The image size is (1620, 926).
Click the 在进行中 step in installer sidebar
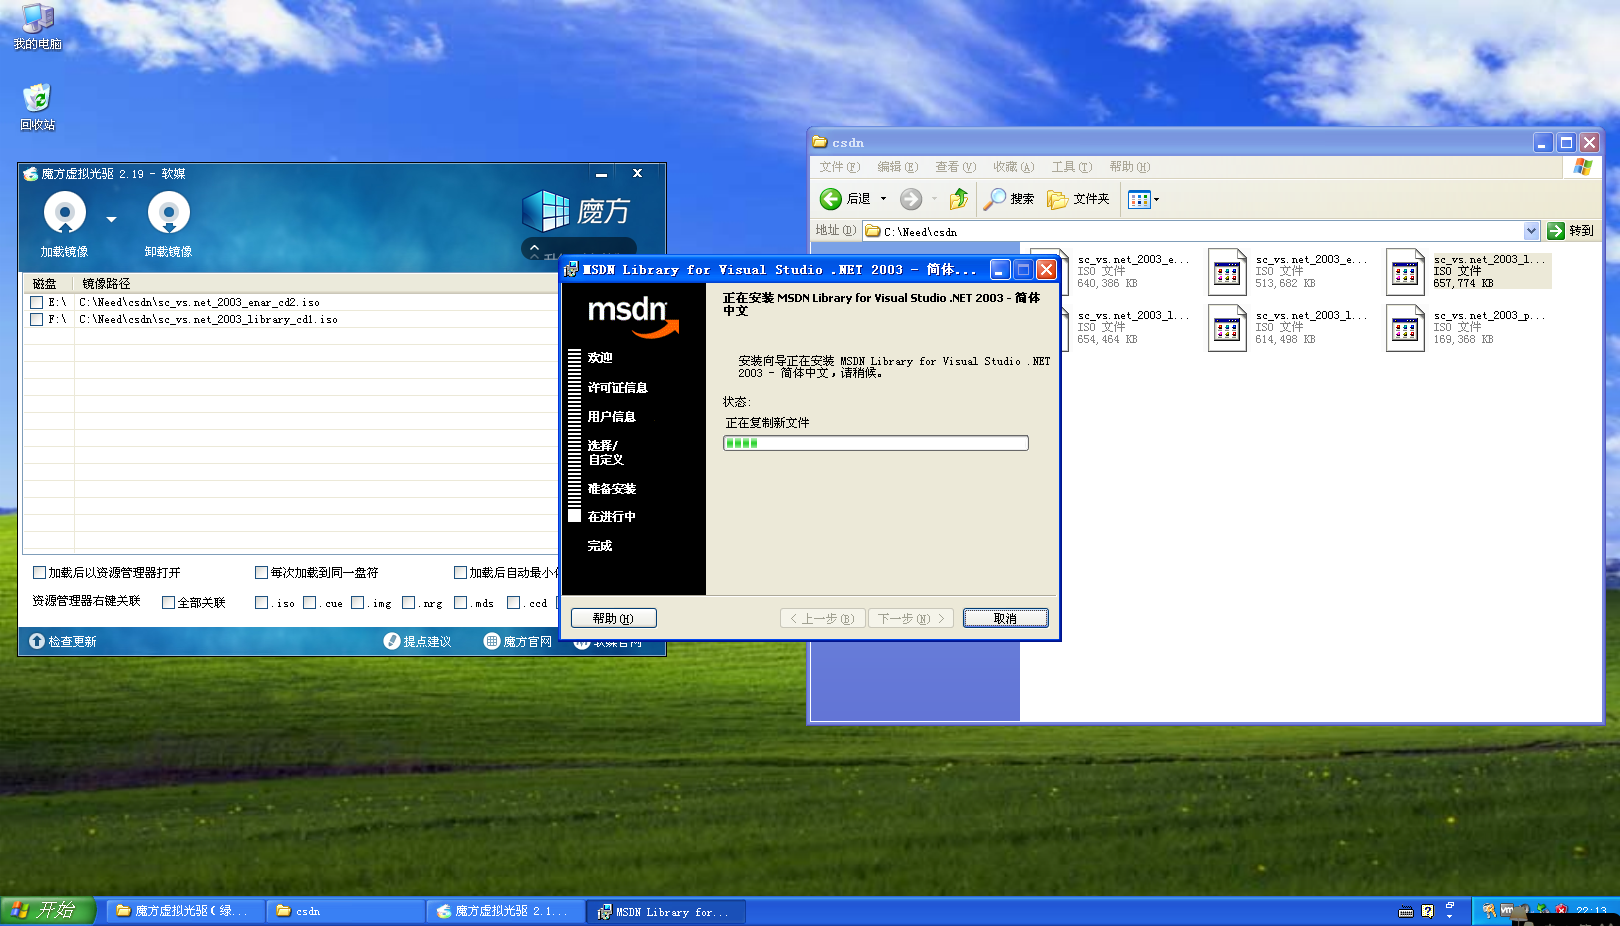[x=611, y=516]
